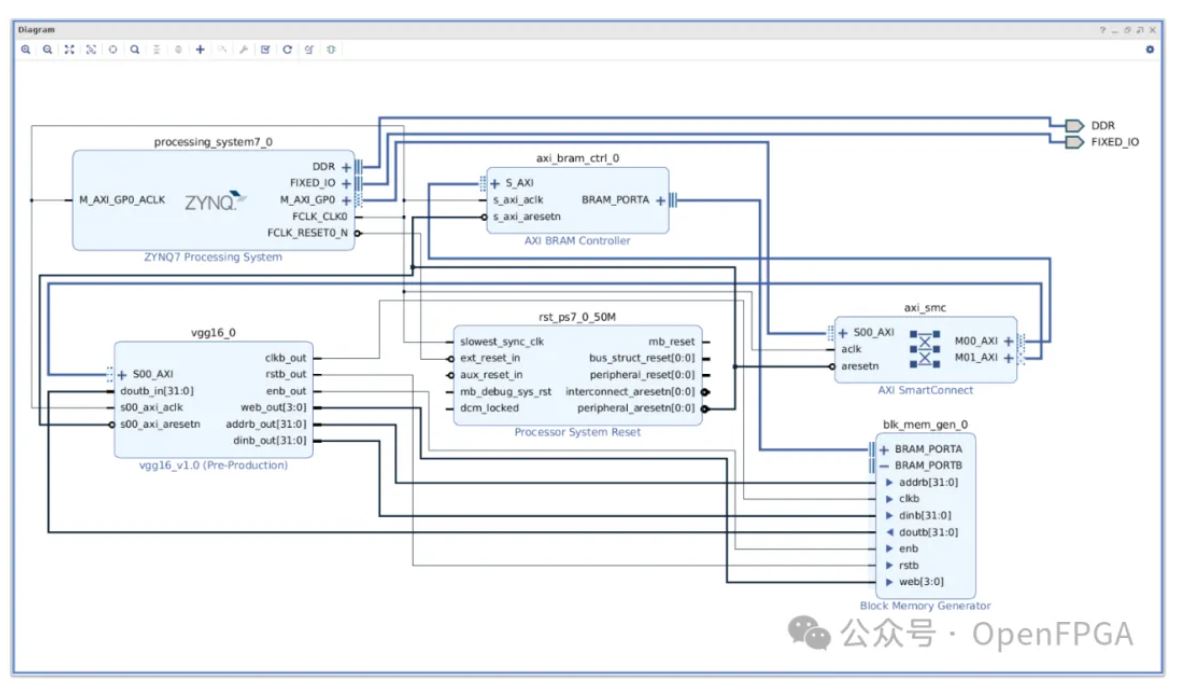Select the M_AXI_GP0_ACLK pin
This screenshot has height=696, width=1179.
pyautogui.click(x=122, y=200)
